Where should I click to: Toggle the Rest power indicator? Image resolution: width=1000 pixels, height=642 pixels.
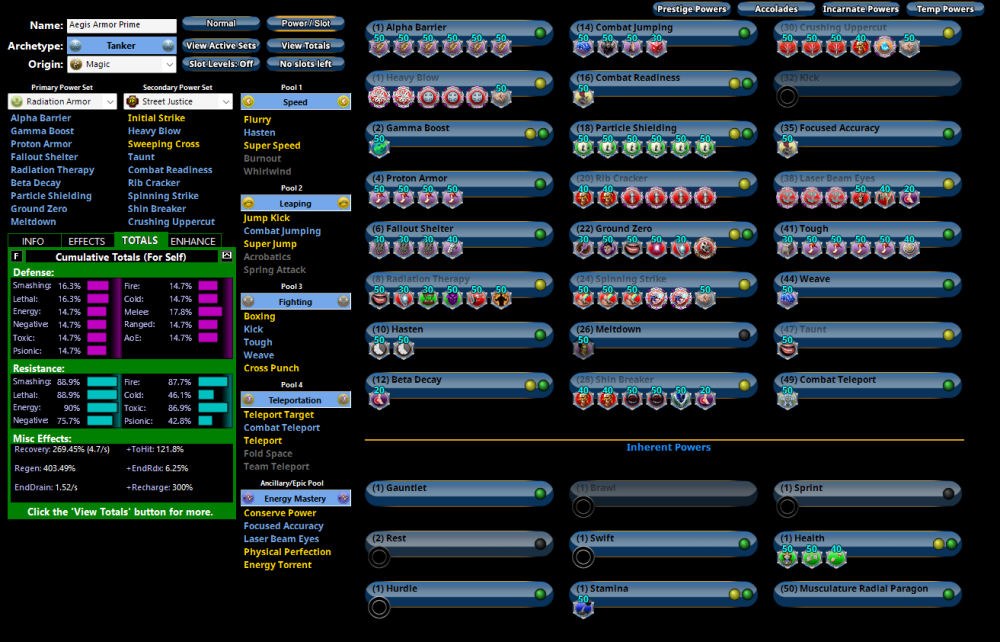pyautogui.click(x=540, y=544)
